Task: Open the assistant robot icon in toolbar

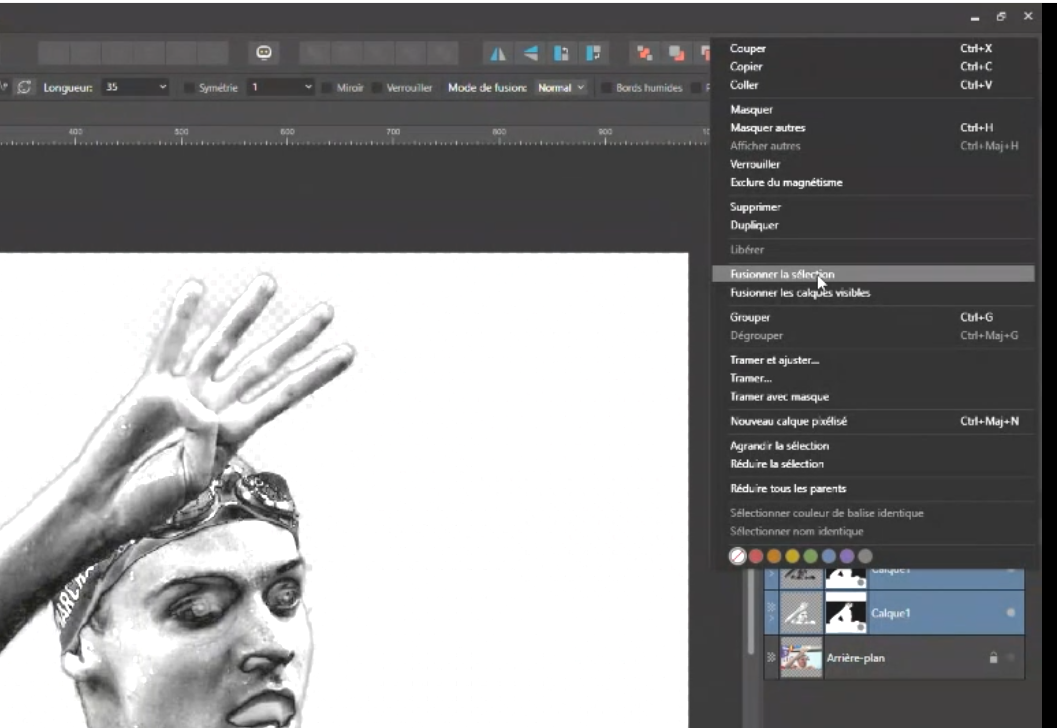Action: [x=264, y=52]
